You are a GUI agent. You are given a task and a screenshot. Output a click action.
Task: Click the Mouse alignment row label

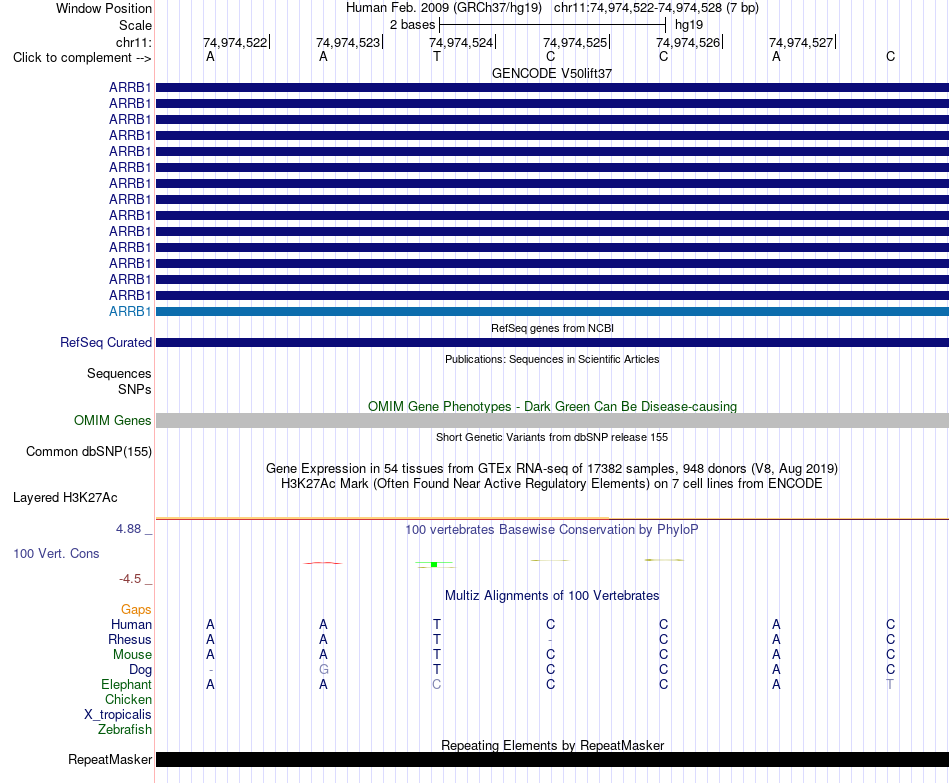pyautogui.click(x=132, y=655)
